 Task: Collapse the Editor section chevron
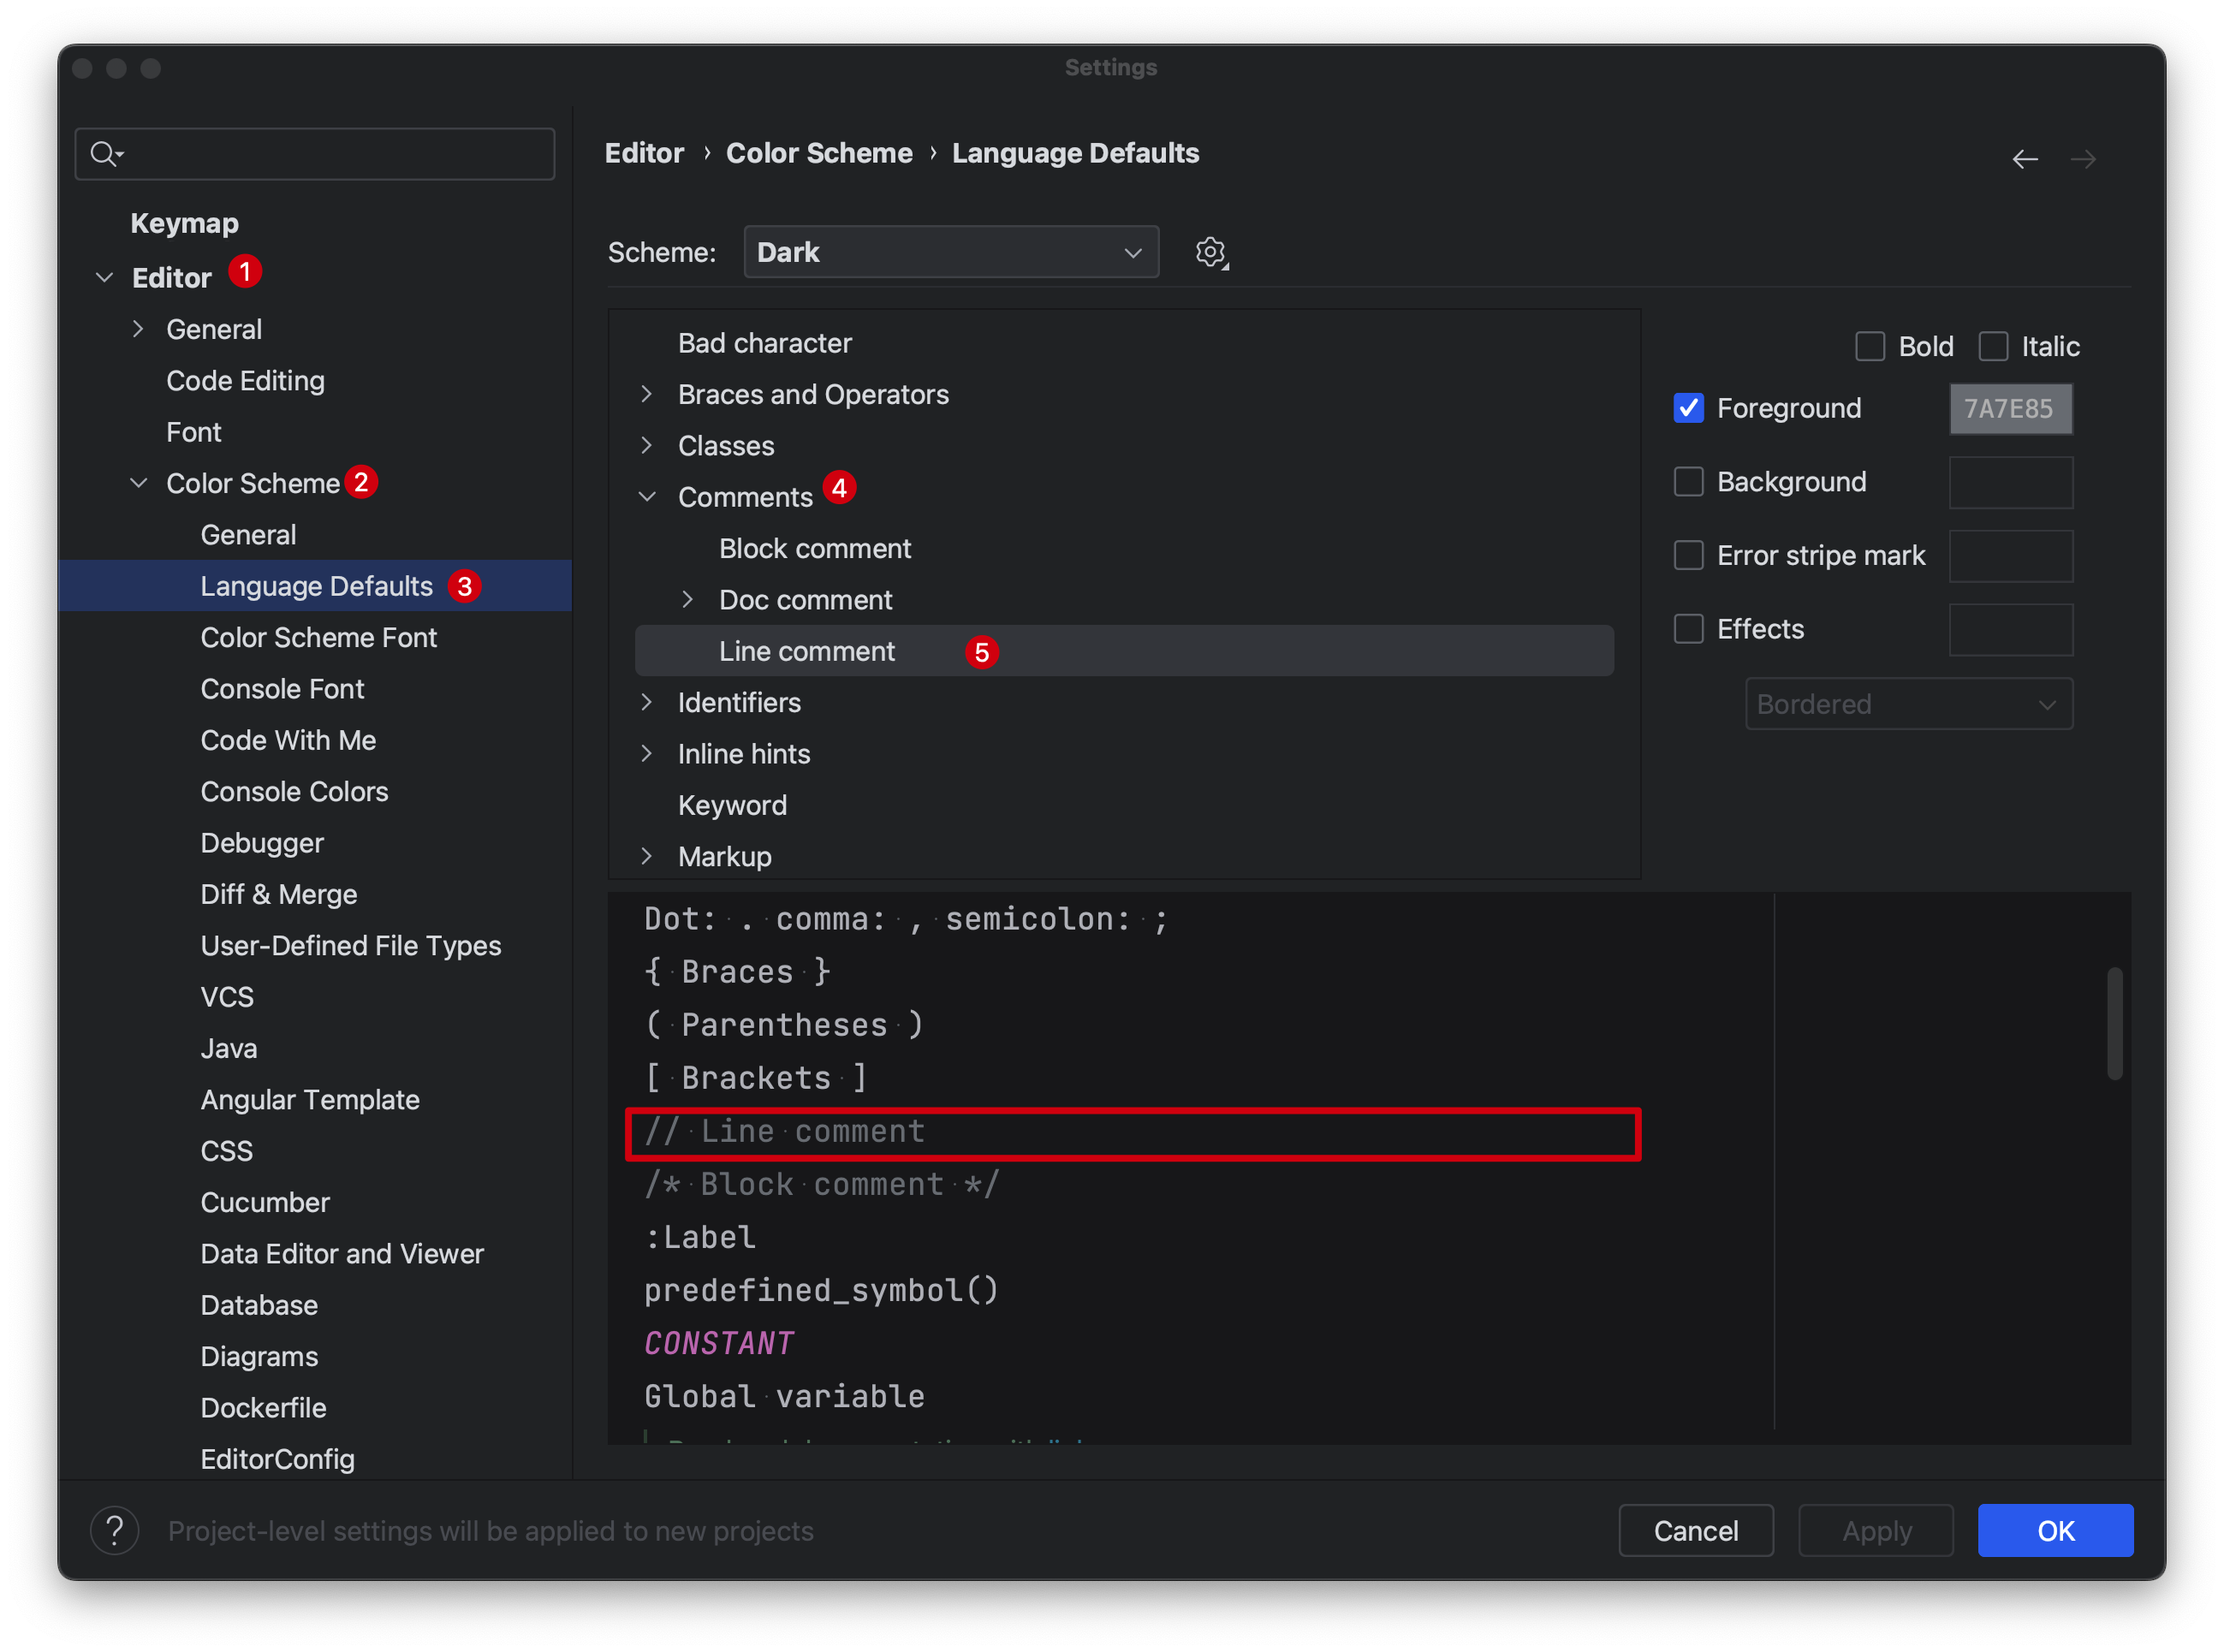pyautogui.click(x=104, y=277)
